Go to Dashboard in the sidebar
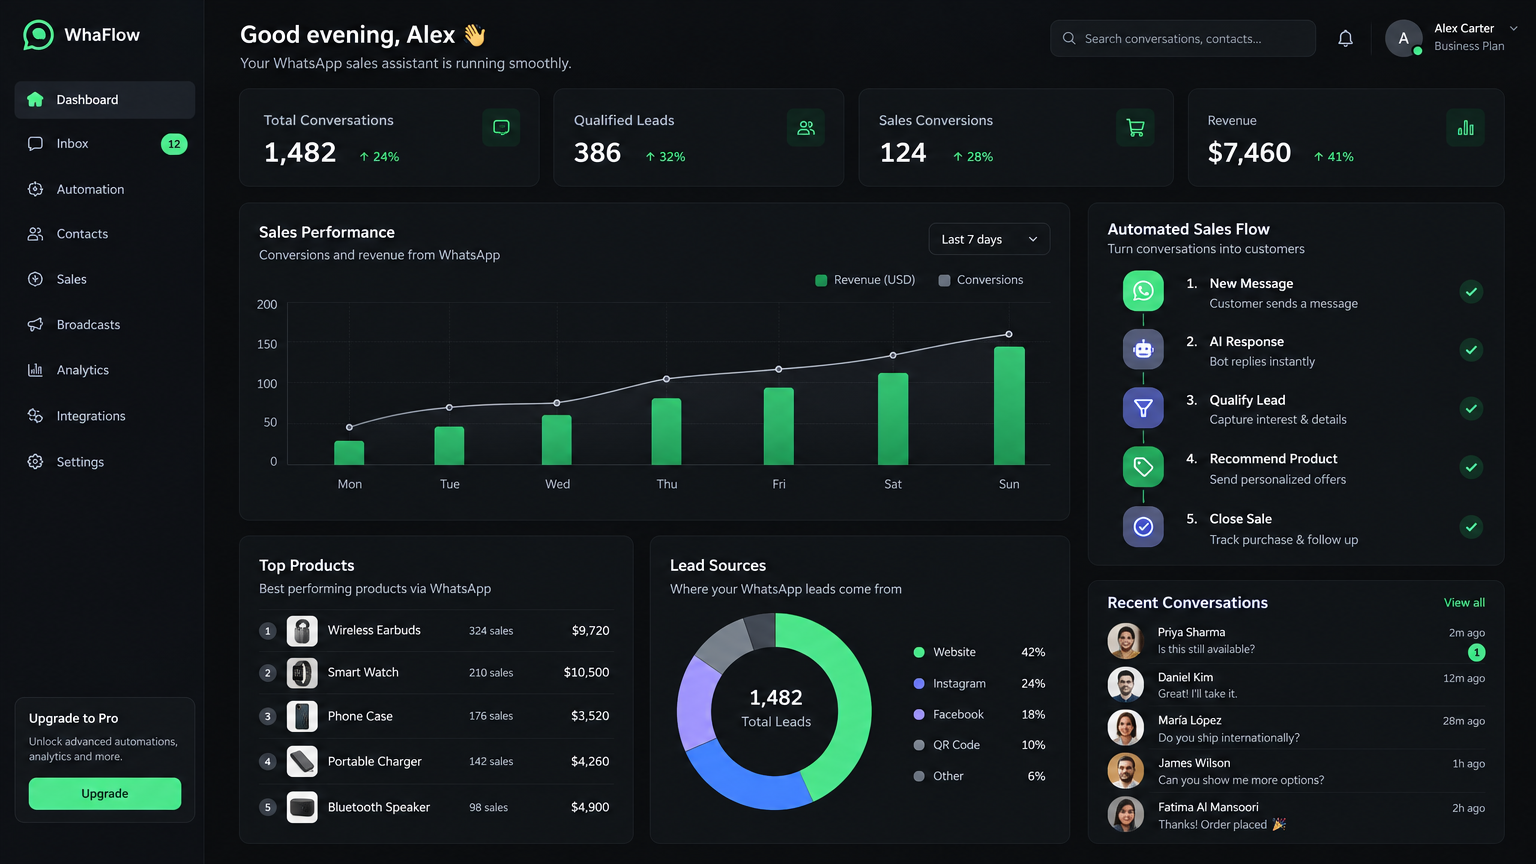 (x=105, y=100)
